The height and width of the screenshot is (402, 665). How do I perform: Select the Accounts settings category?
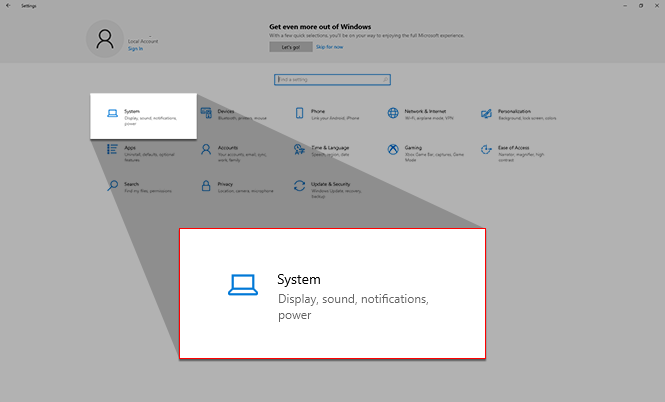[x=226, y=150]
